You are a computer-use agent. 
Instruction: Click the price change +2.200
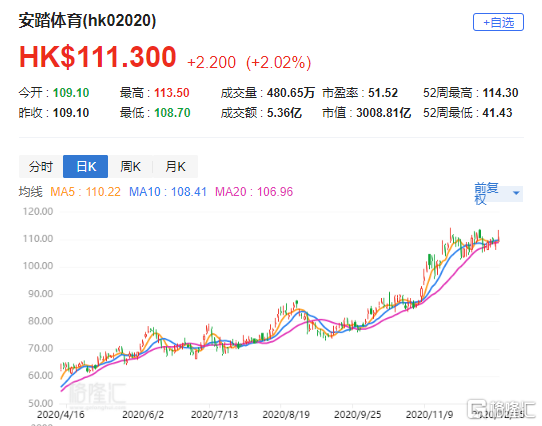(211, 63)
